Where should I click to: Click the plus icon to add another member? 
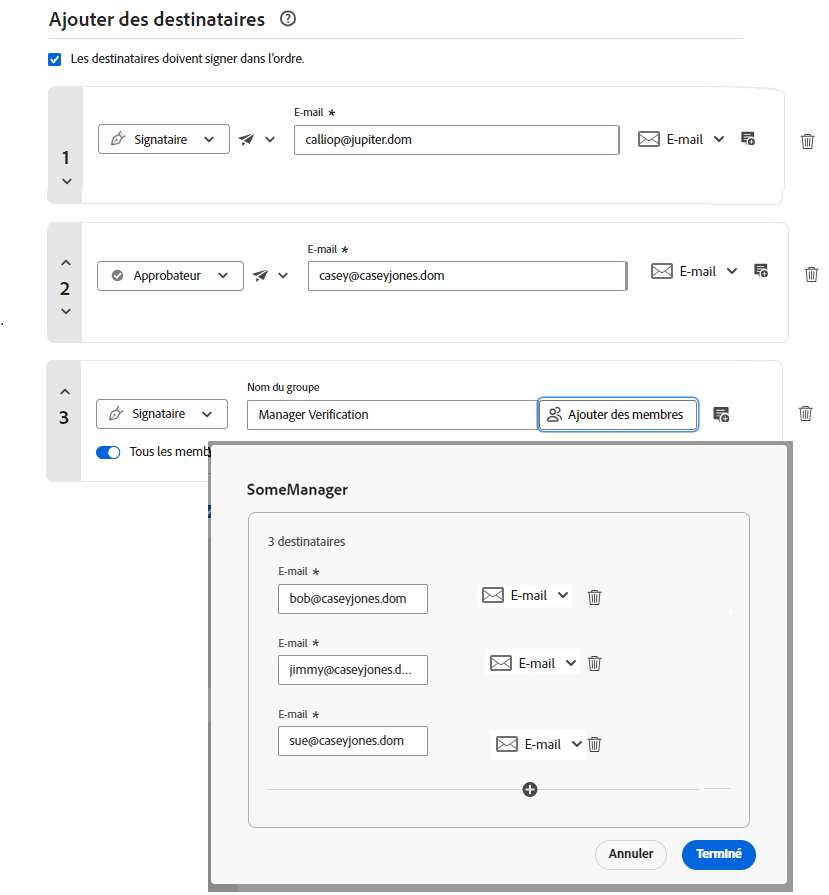pos(530,789)
